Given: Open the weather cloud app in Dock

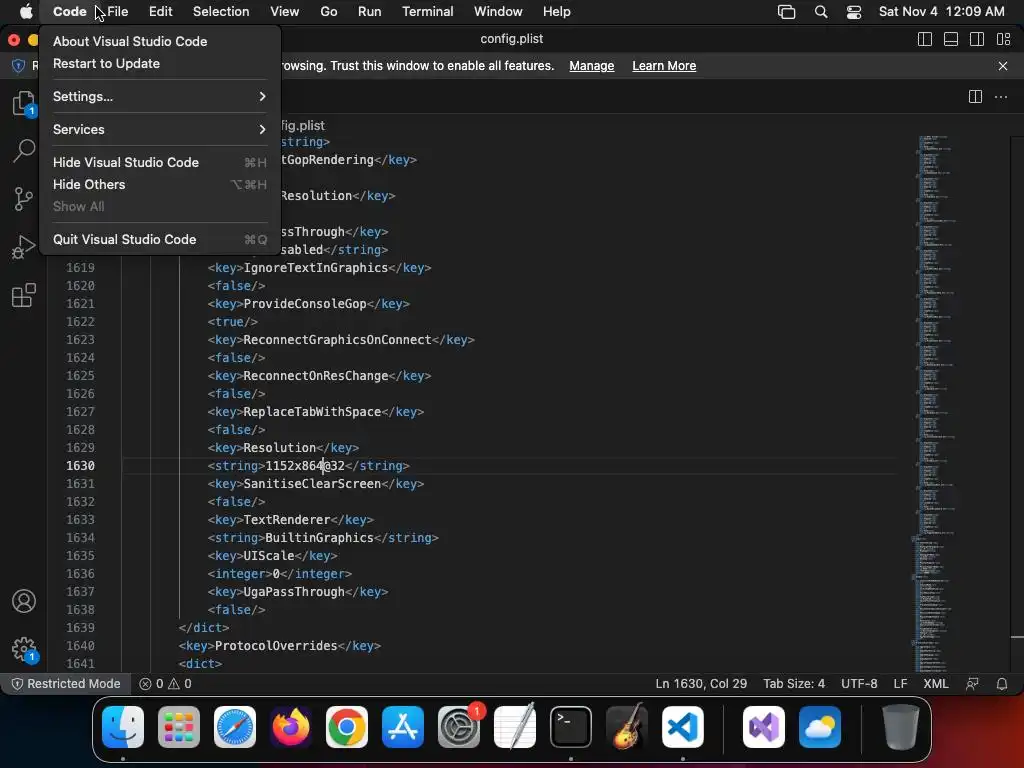Looking at the screenshot, I should 820,727.
